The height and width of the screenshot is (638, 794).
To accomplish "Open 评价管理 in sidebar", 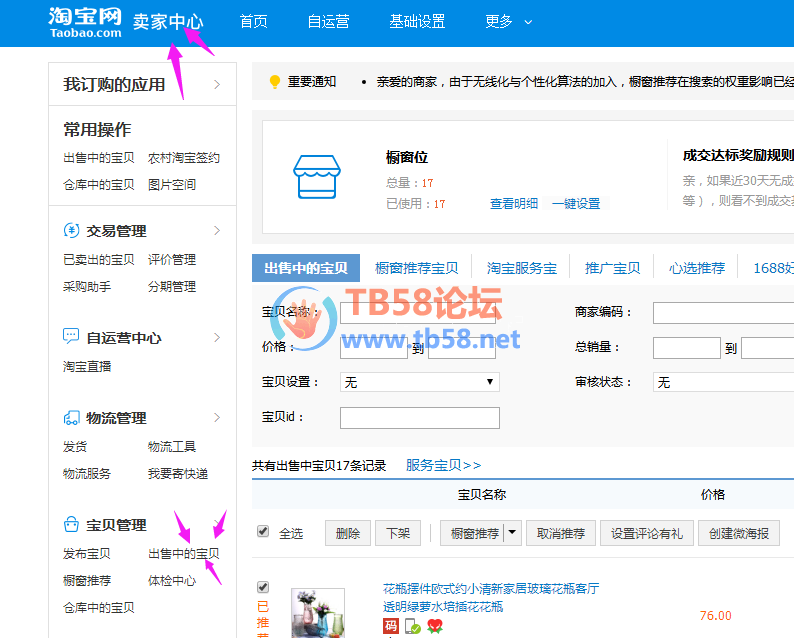I will pos(172,259).
